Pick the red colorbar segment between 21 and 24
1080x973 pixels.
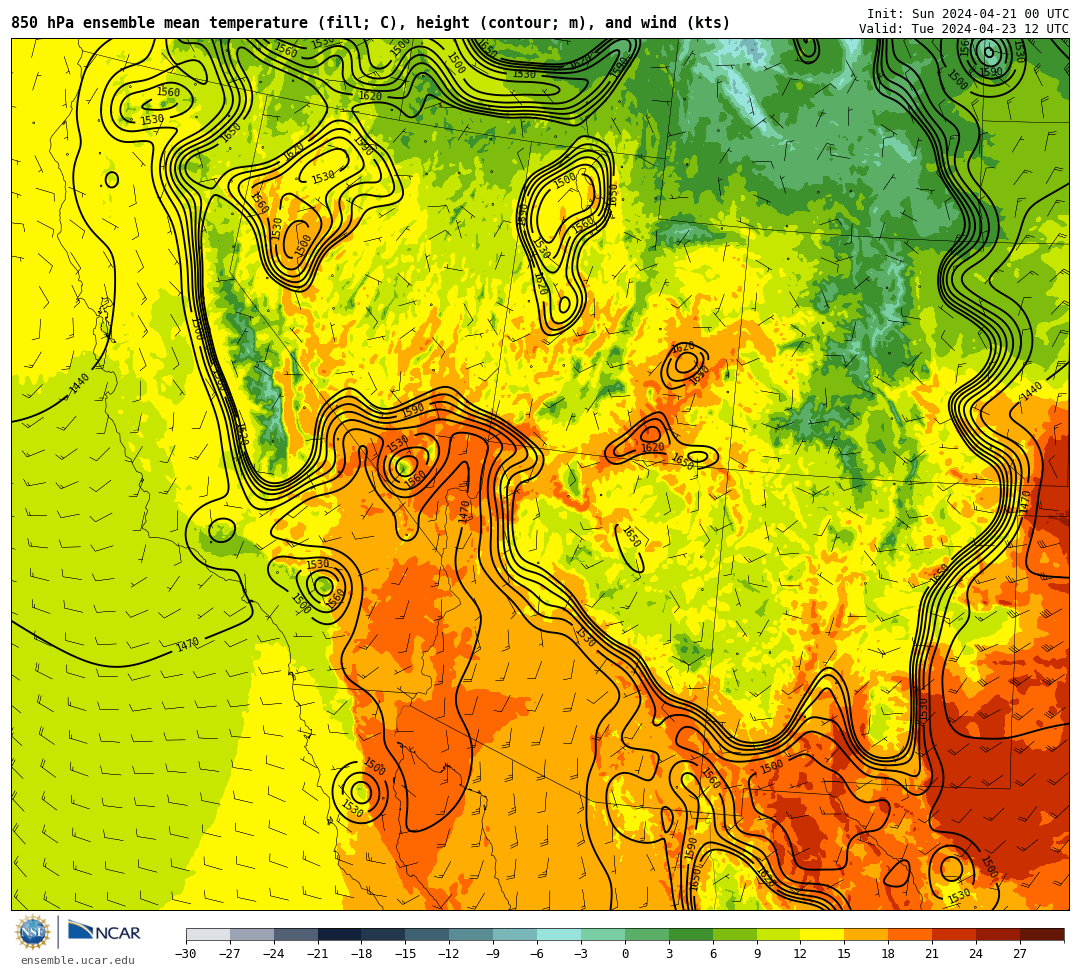pos(954,934)
